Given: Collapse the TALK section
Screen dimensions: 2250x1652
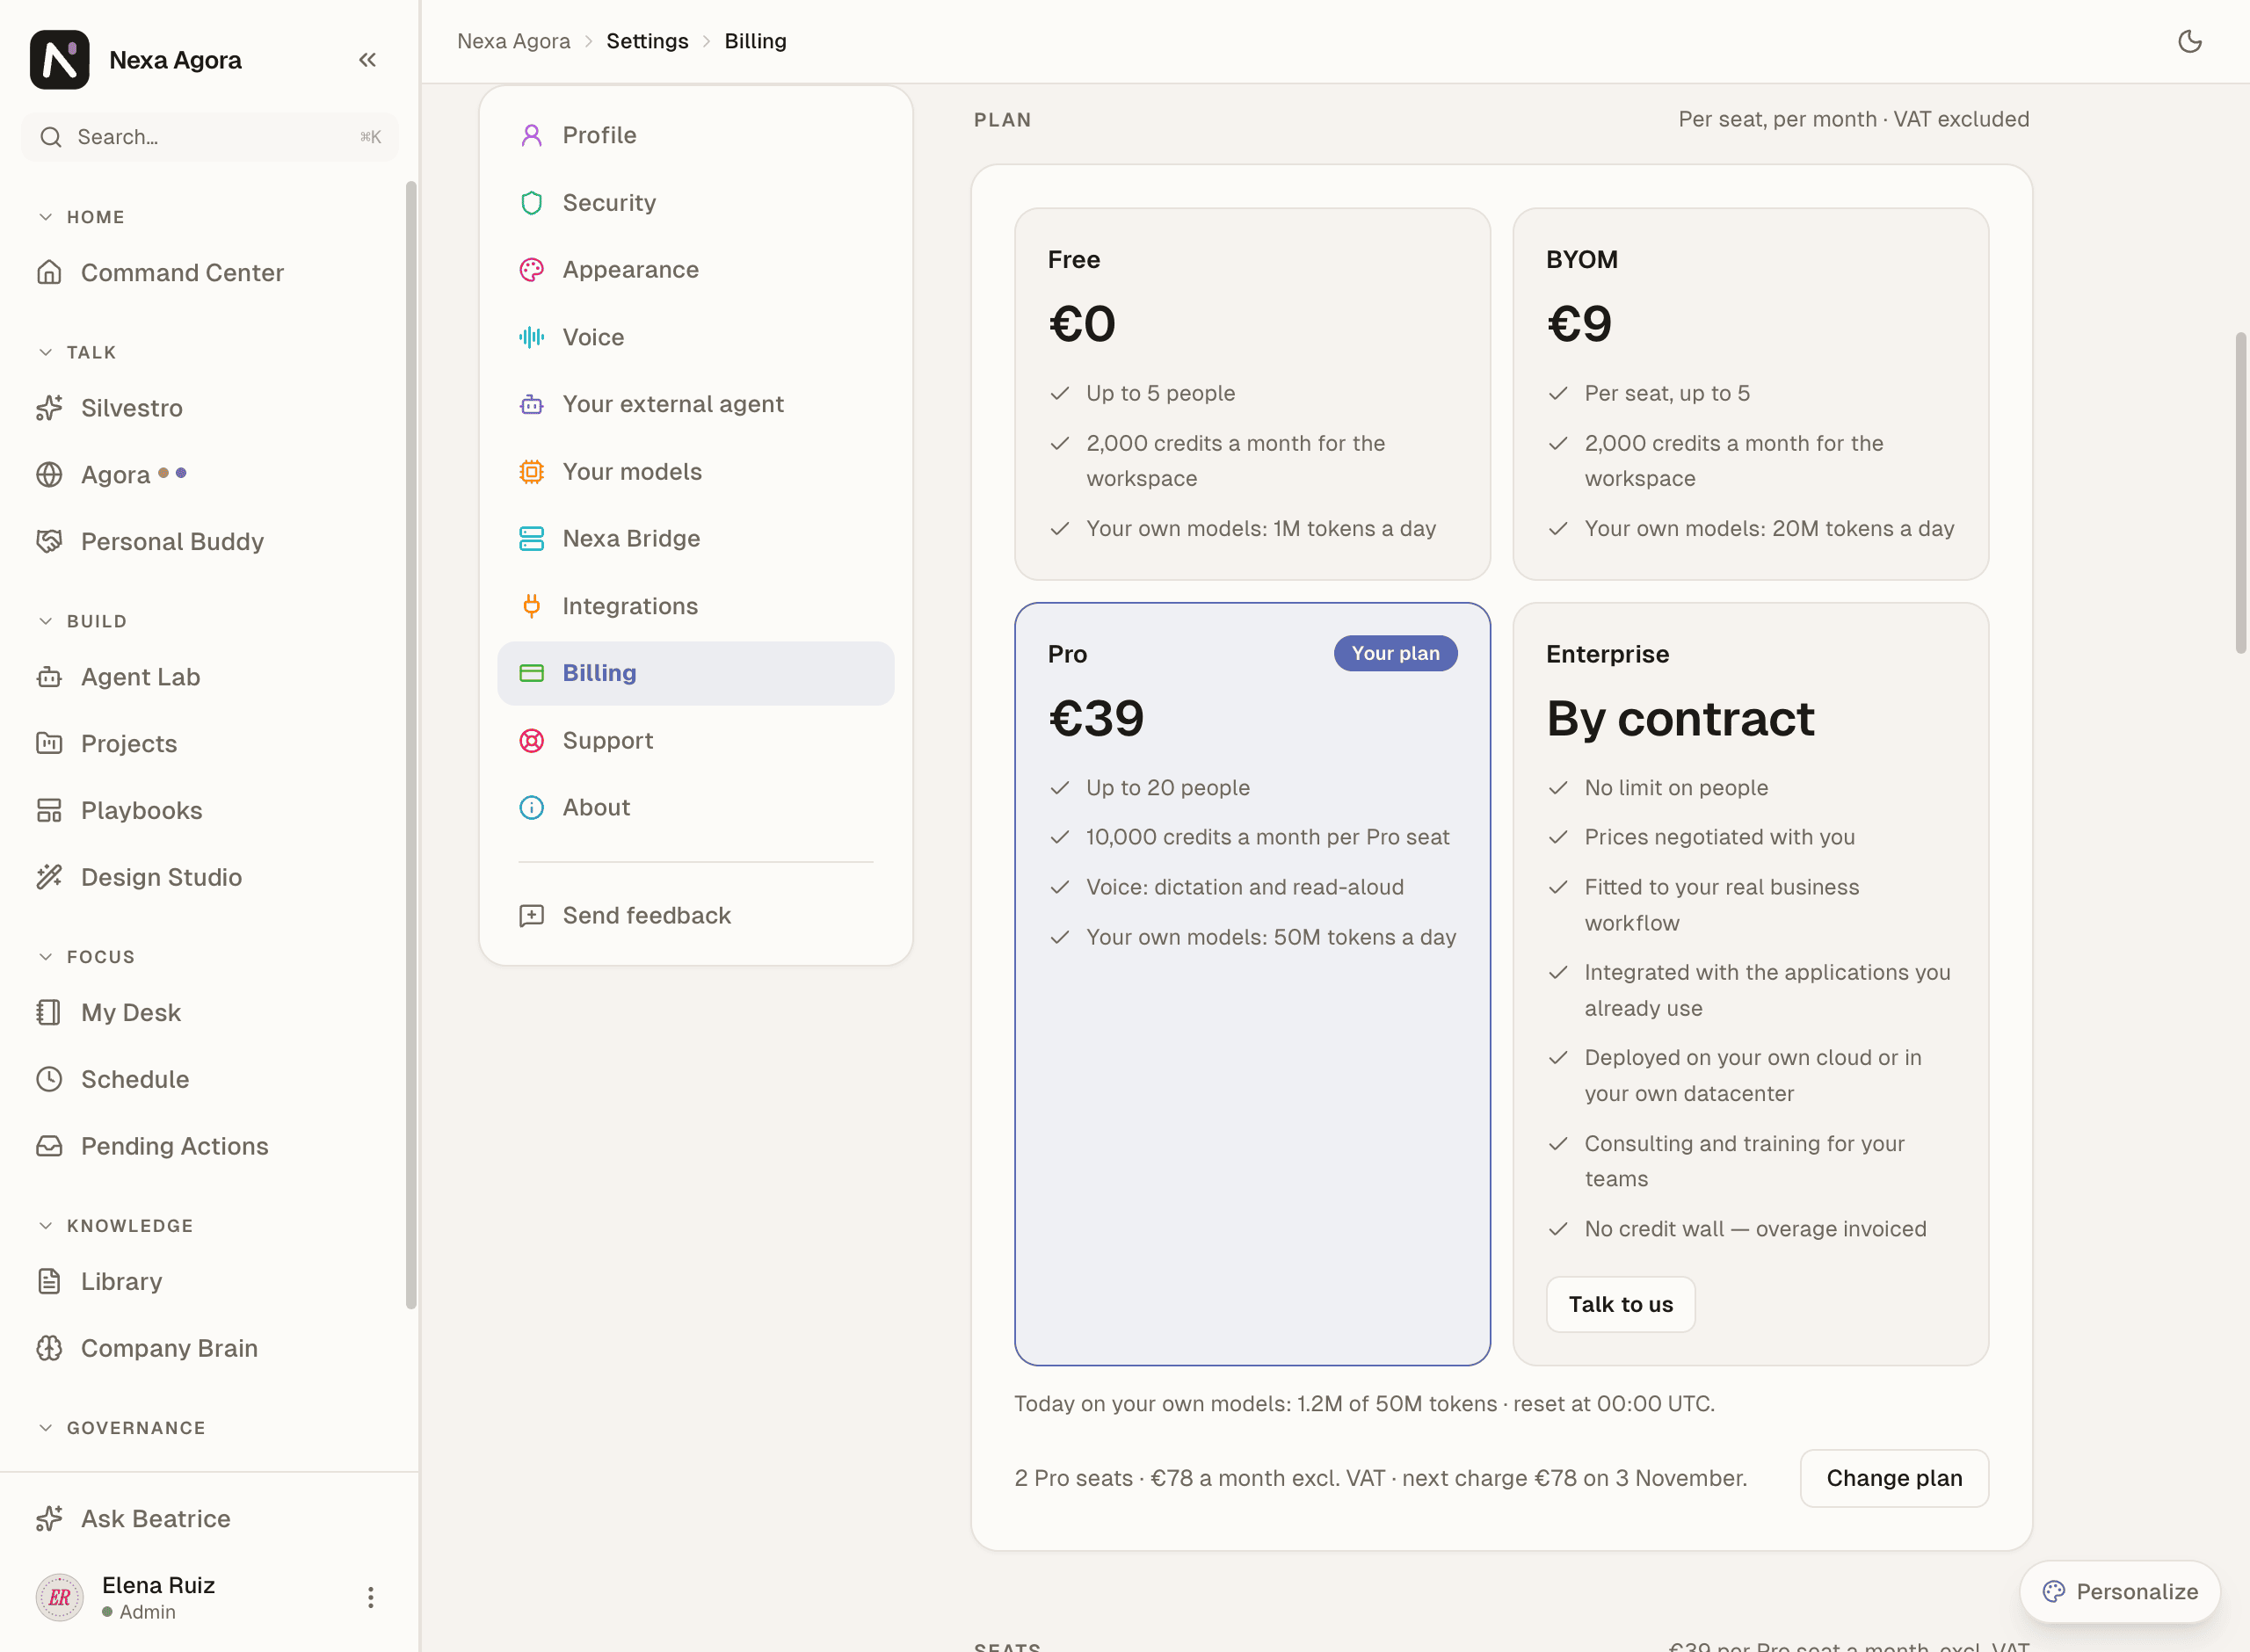Looking at the screenshot, I should [46, 352].
